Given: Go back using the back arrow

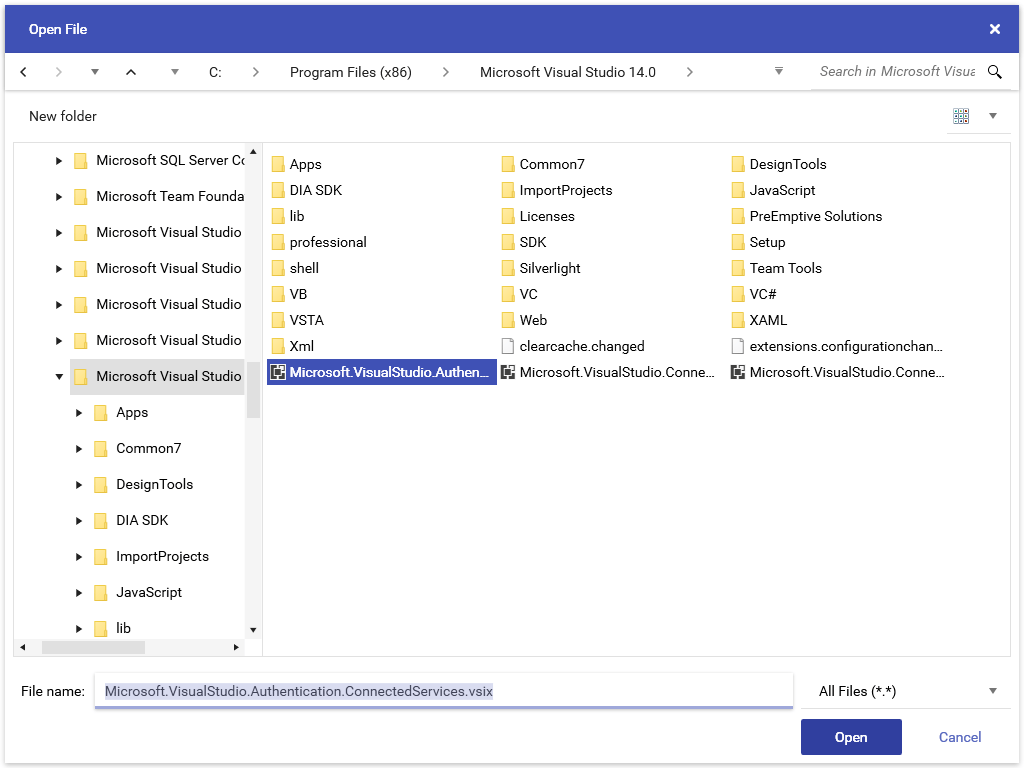Looking at the screenshot, I should (x=24, y=72).
